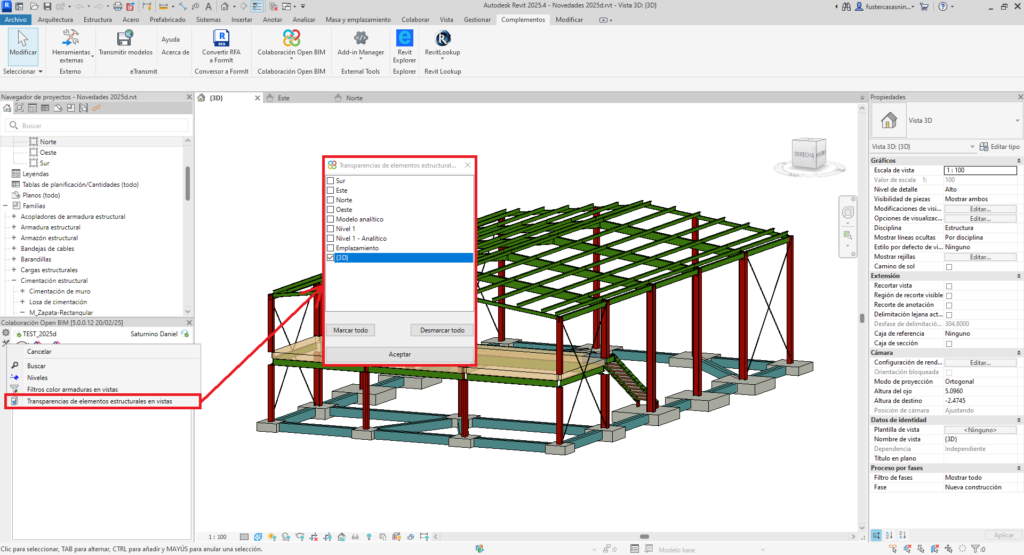Launch Convertir RFA a FormIt

221,38
